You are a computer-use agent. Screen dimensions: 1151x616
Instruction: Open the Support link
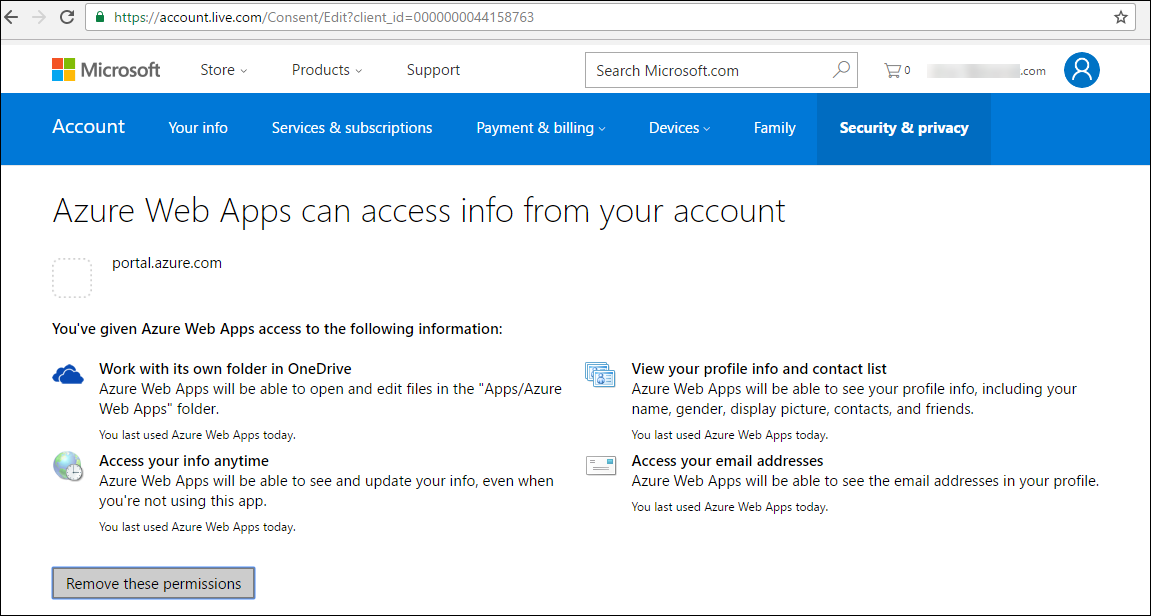coord(433,70)
